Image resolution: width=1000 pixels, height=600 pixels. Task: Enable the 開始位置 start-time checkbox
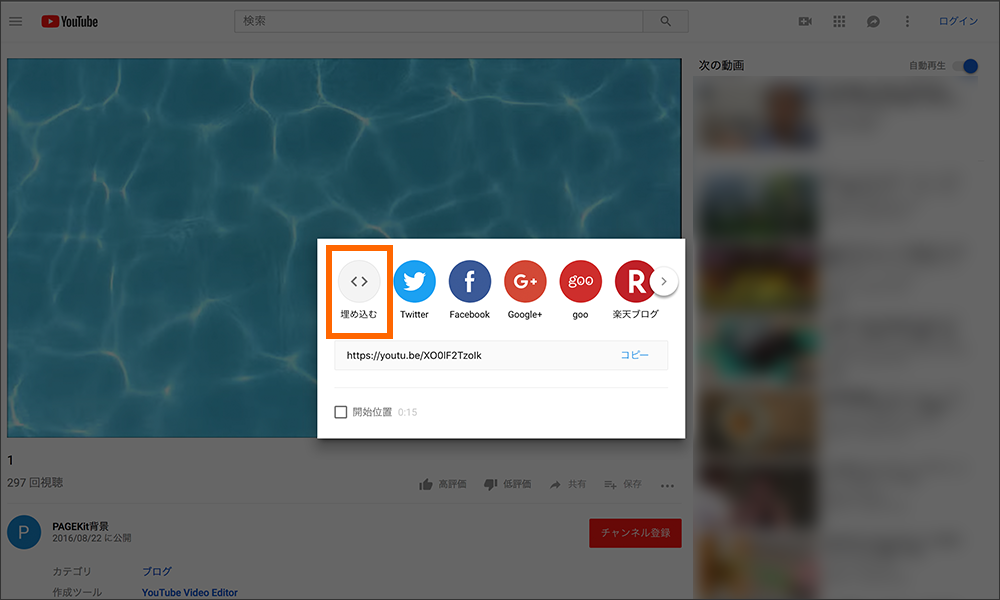[341, 412]
